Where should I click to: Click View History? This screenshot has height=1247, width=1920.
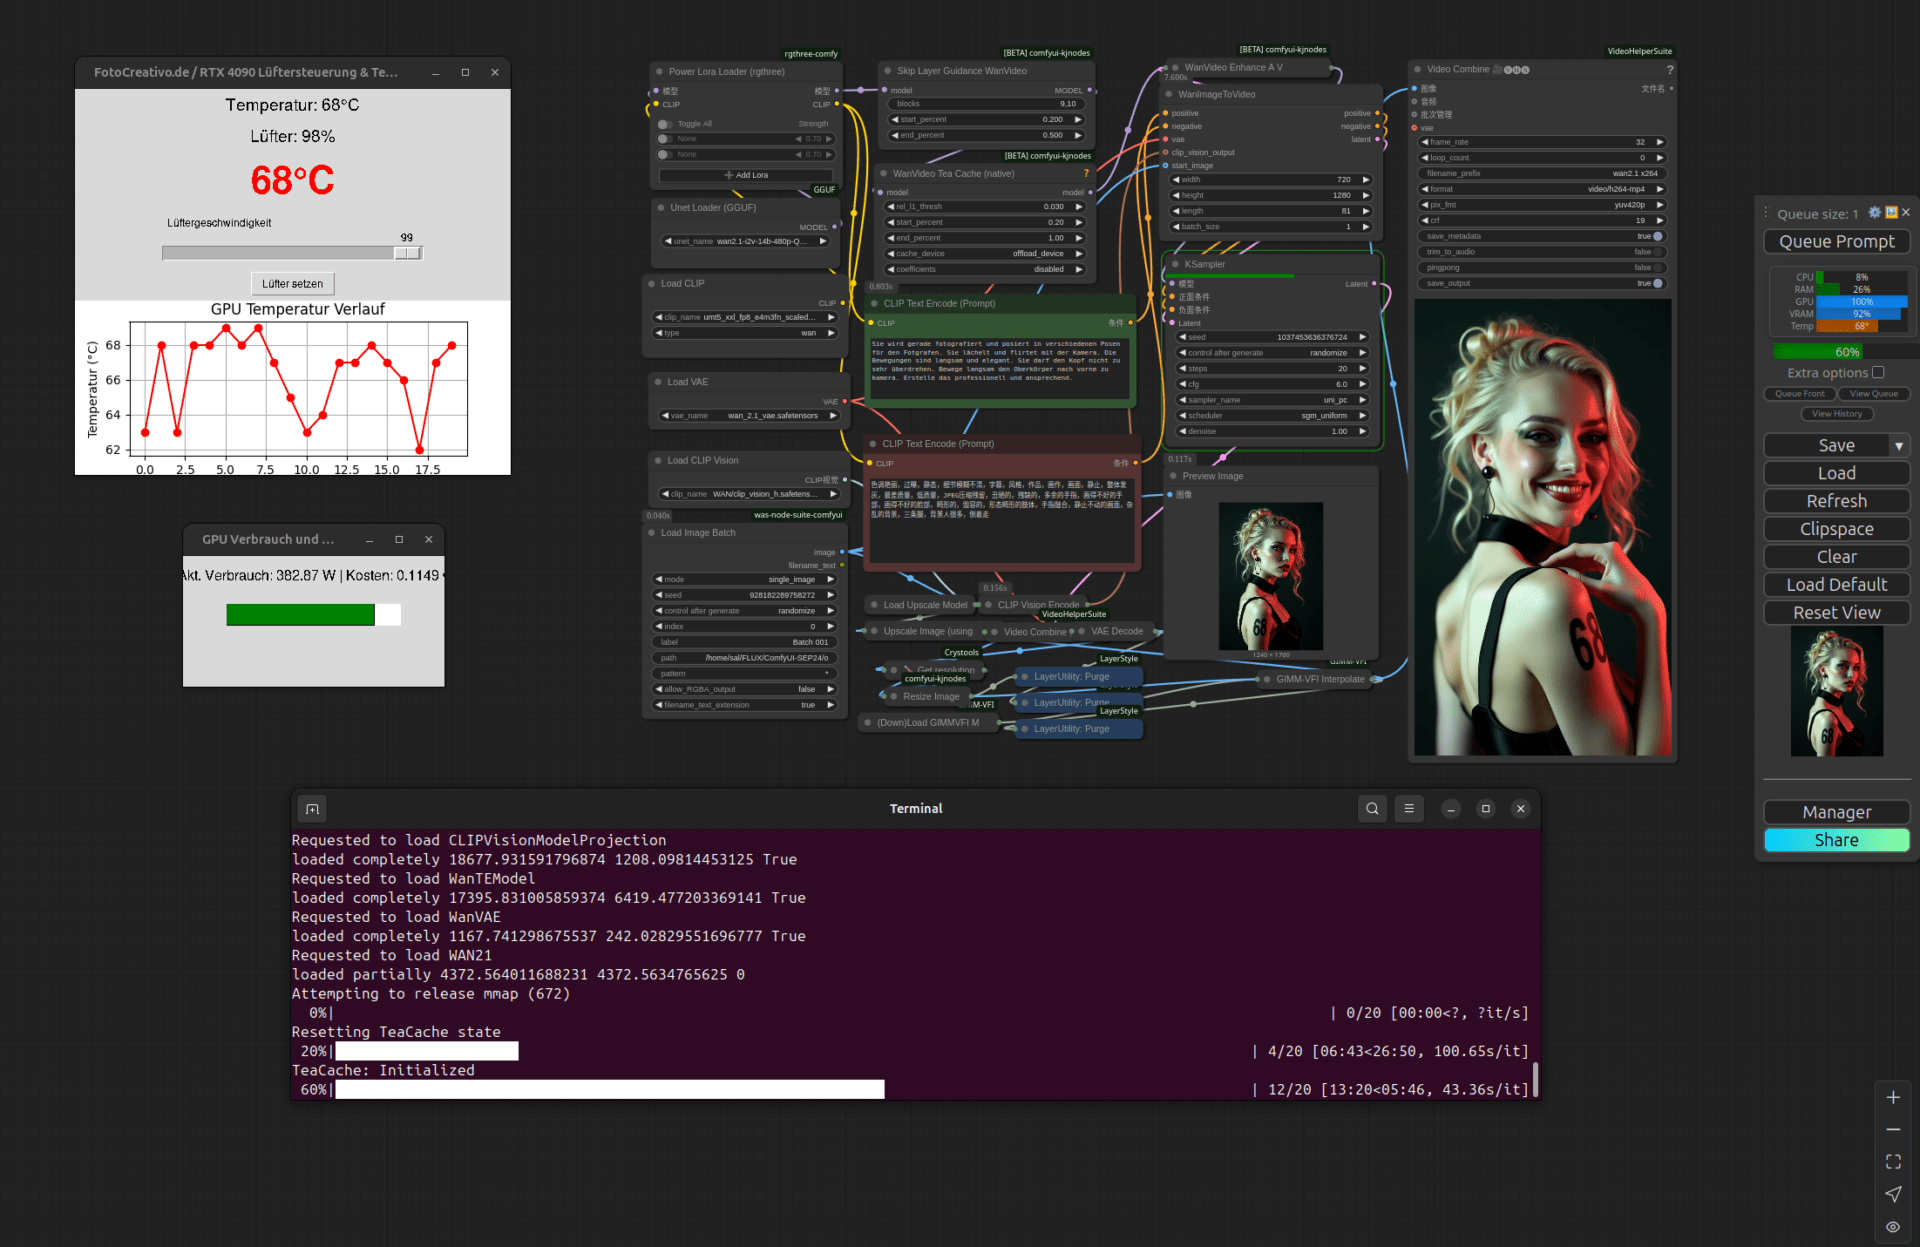[x=1837, y=414]
